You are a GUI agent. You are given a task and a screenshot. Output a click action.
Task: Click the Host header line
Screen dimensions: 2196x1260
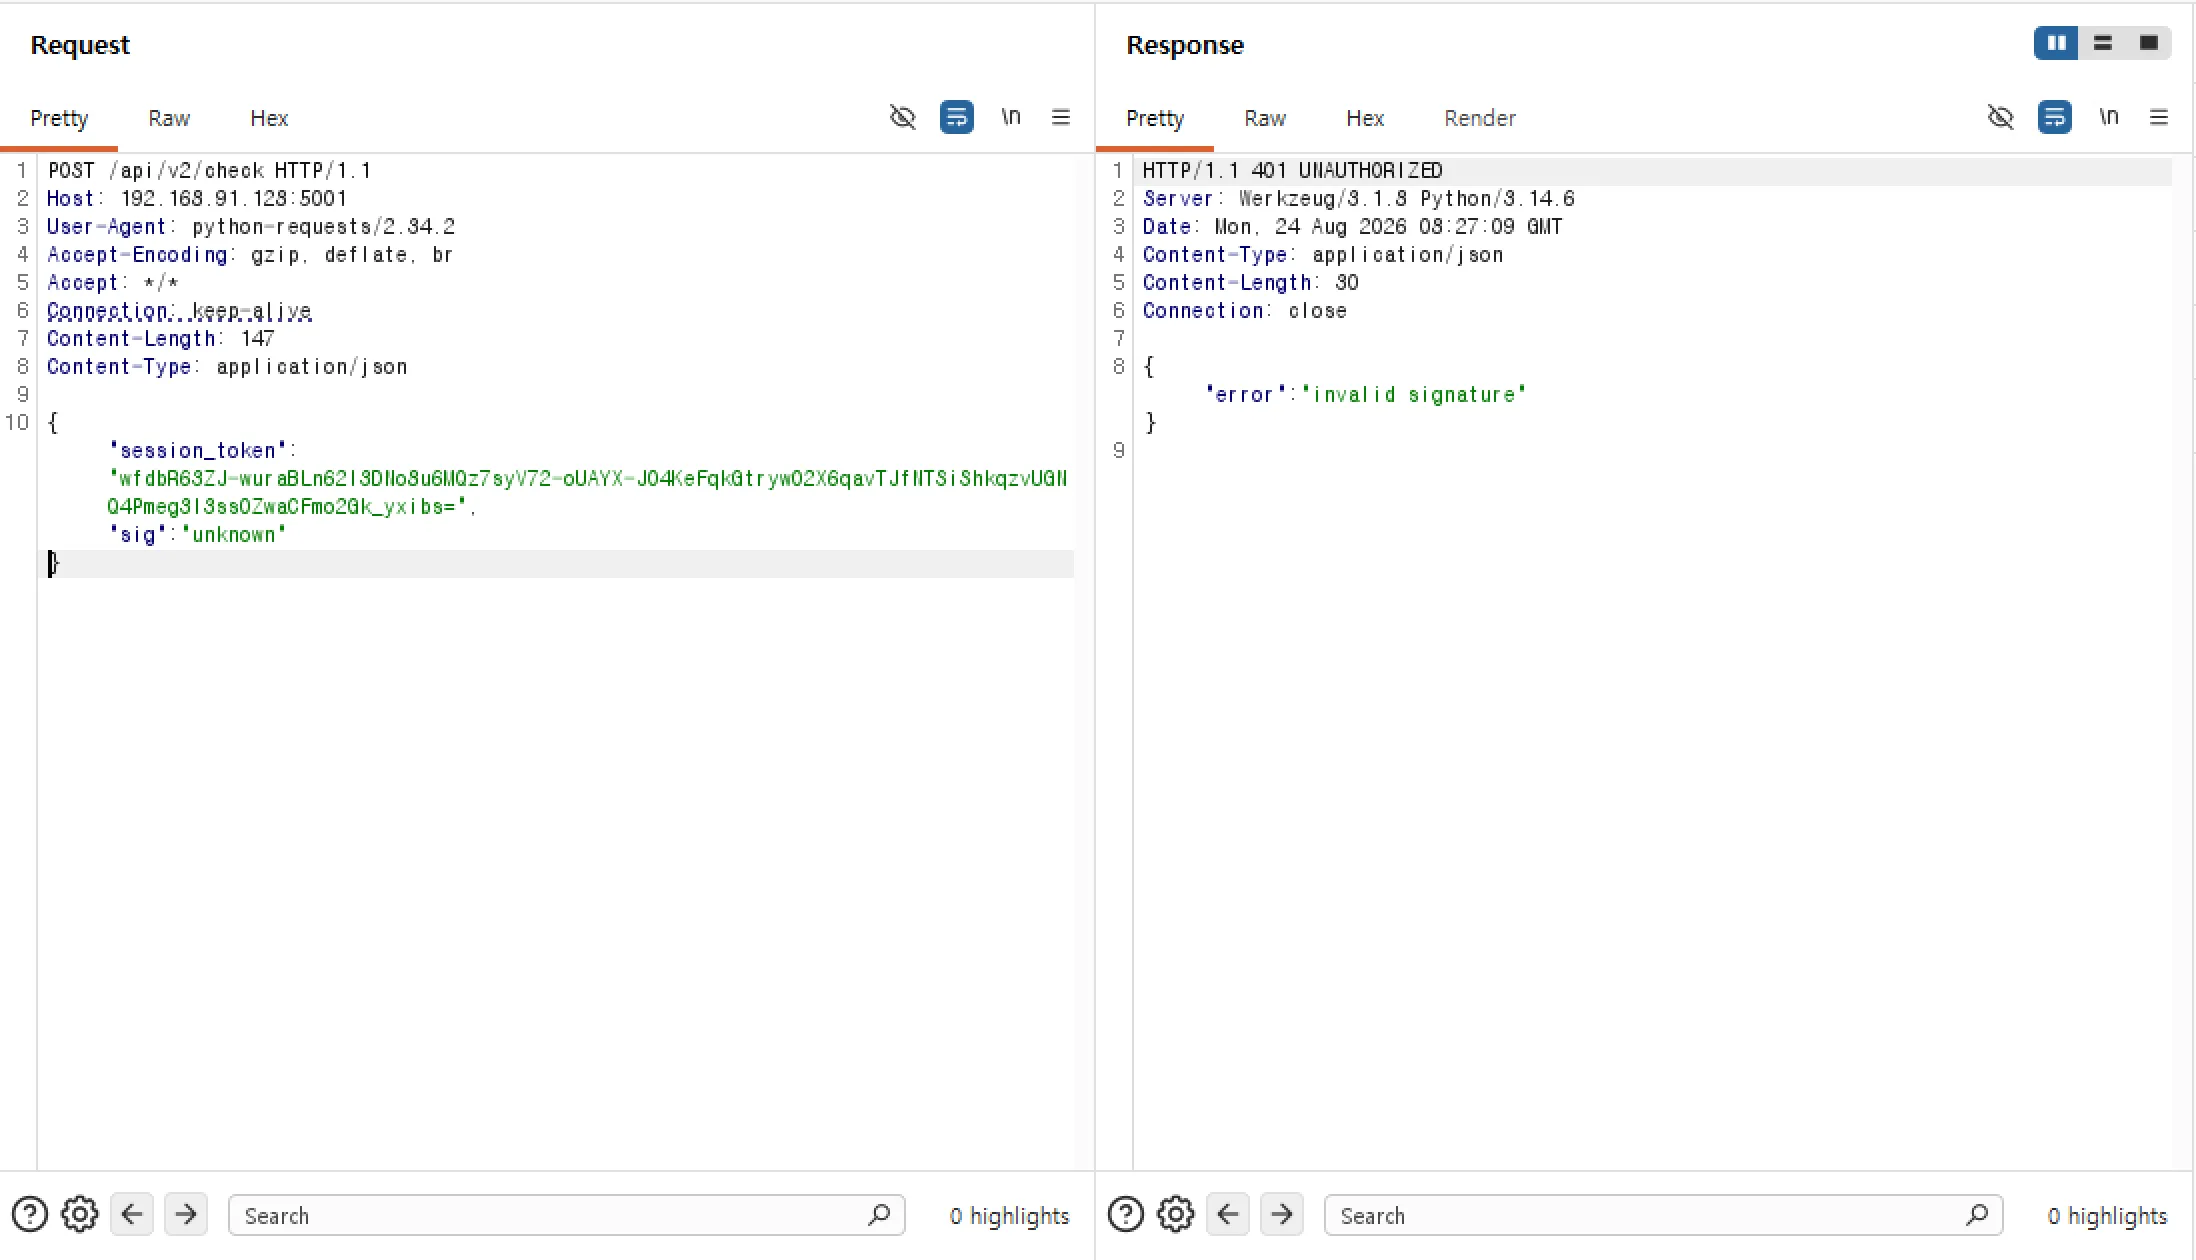(x=197, y=199)
